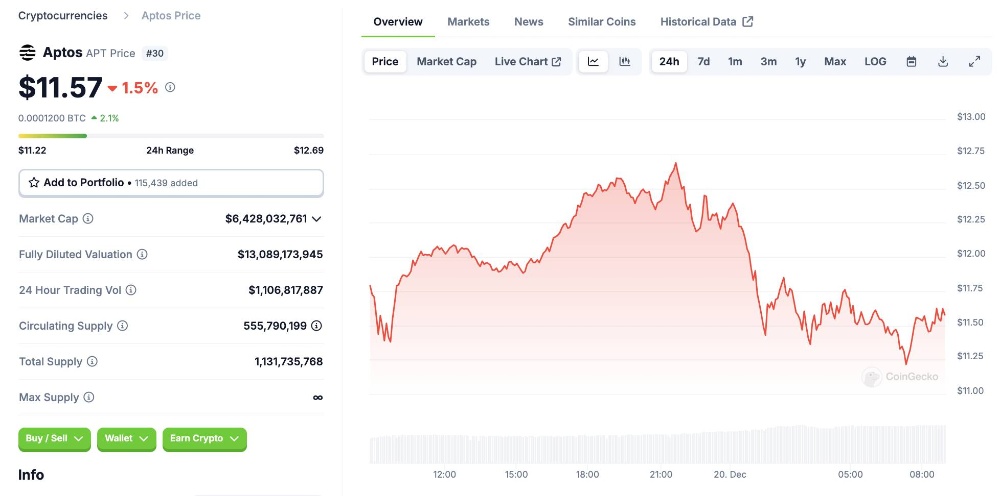Viewport: 1000px width, 496px height.
Task: Click the $11.57 current price text
Action: tap(61, 87)
